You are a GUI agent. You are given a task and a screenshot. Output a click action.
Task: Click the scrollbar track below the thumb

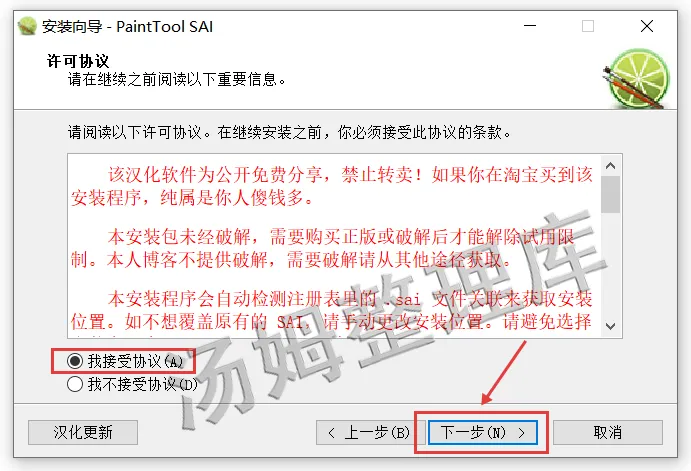[610, 264]
